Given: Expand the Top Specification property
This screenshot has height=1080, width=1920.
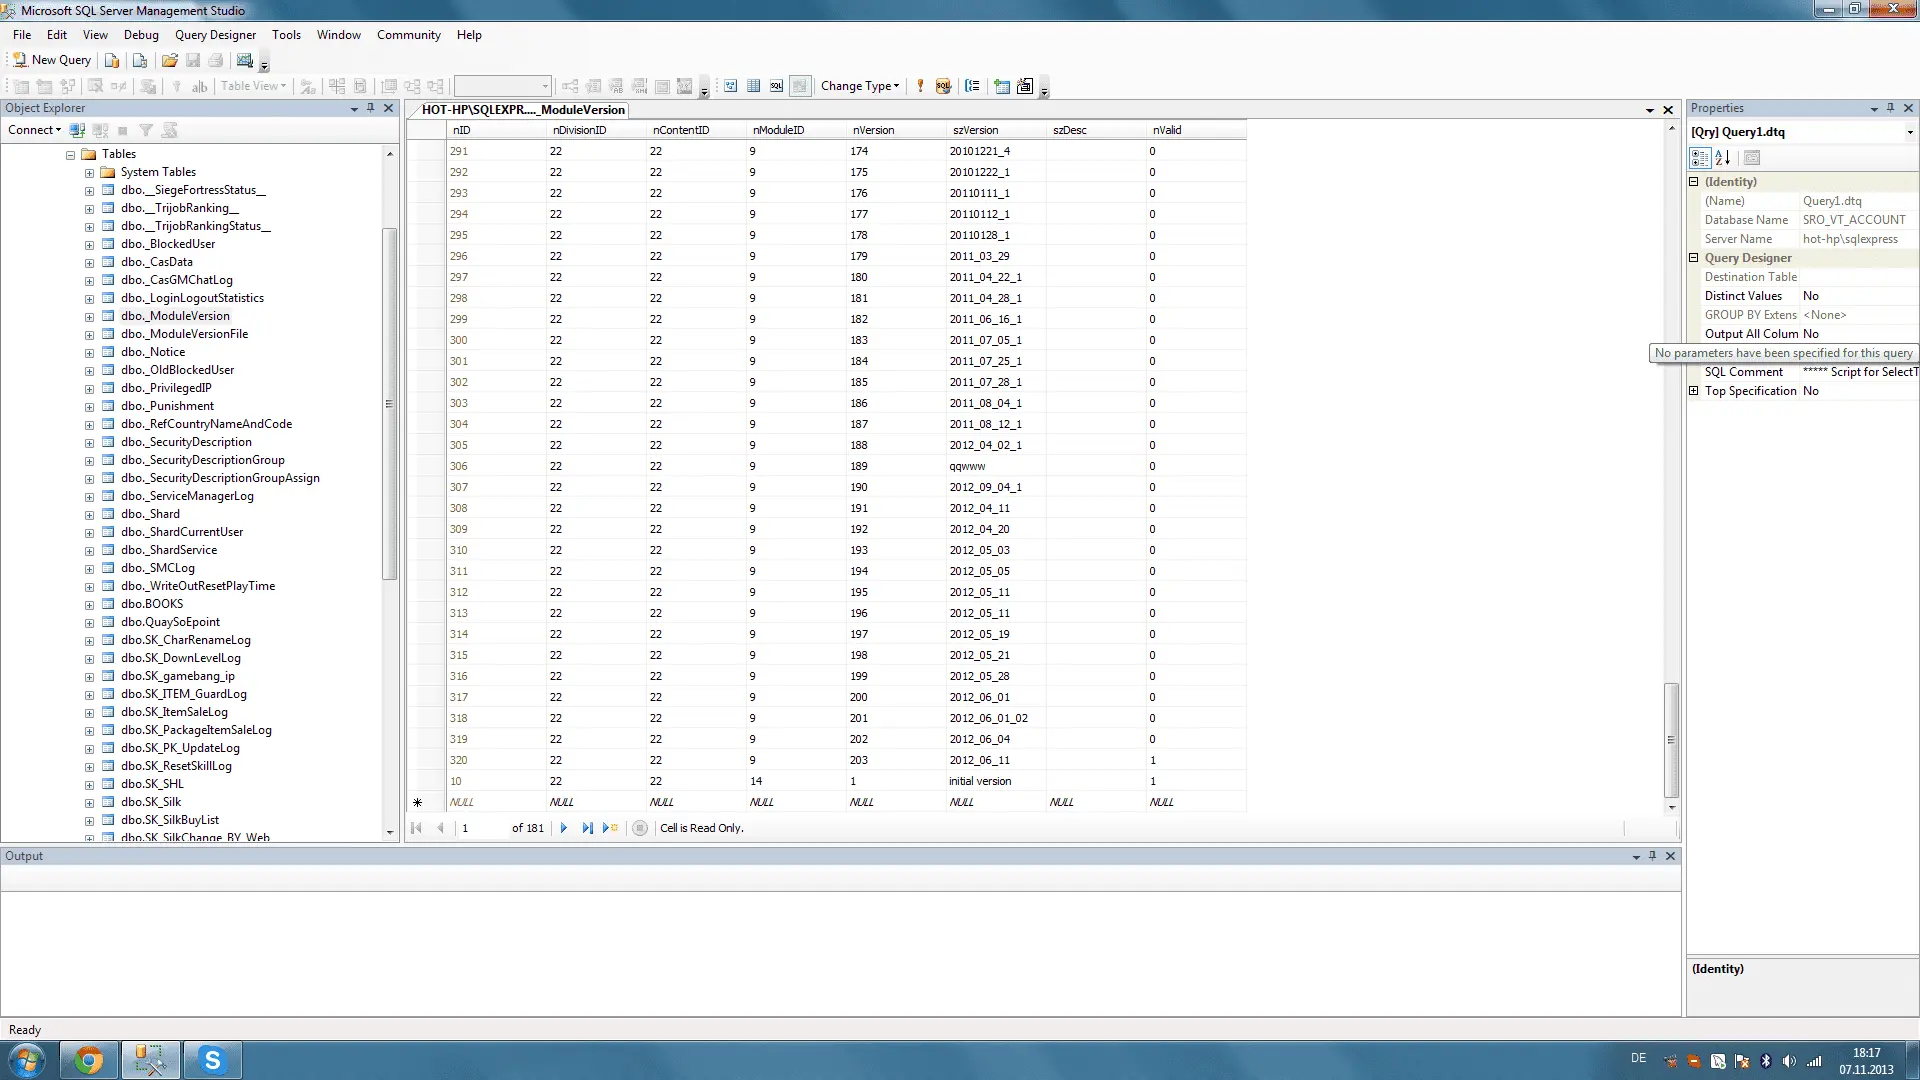Looking at the screenshot, I should point(1694,391).
